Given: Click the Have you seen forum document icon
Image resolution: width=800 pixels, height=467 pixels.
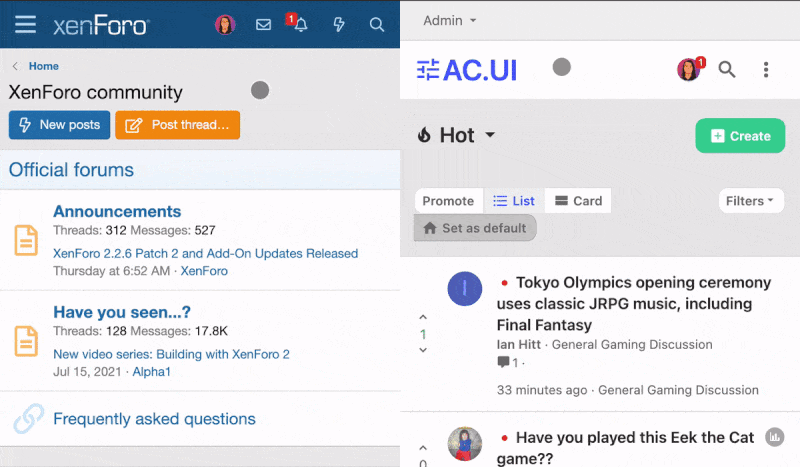Looking at the screenshot, I should tap(26, 341).
